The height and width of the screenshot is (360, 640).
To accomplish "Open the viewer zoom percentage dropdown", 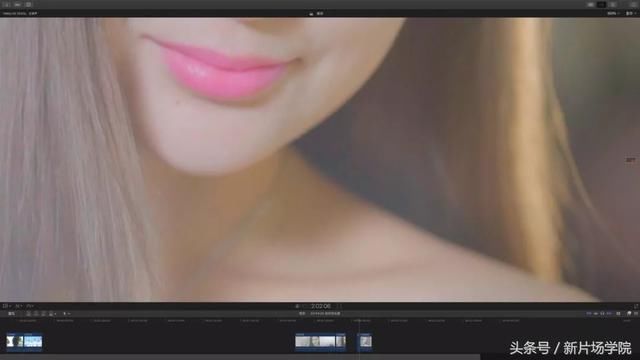I will tap(613, 13).
